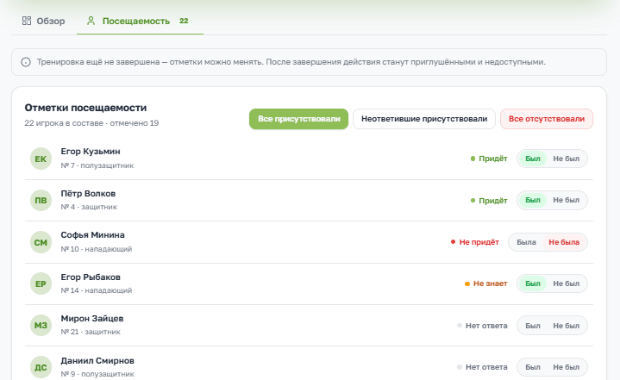Mark Егор Рыбаков as Не был
Image resolution: width=620 pixels, height=380 pixels.
566,284
